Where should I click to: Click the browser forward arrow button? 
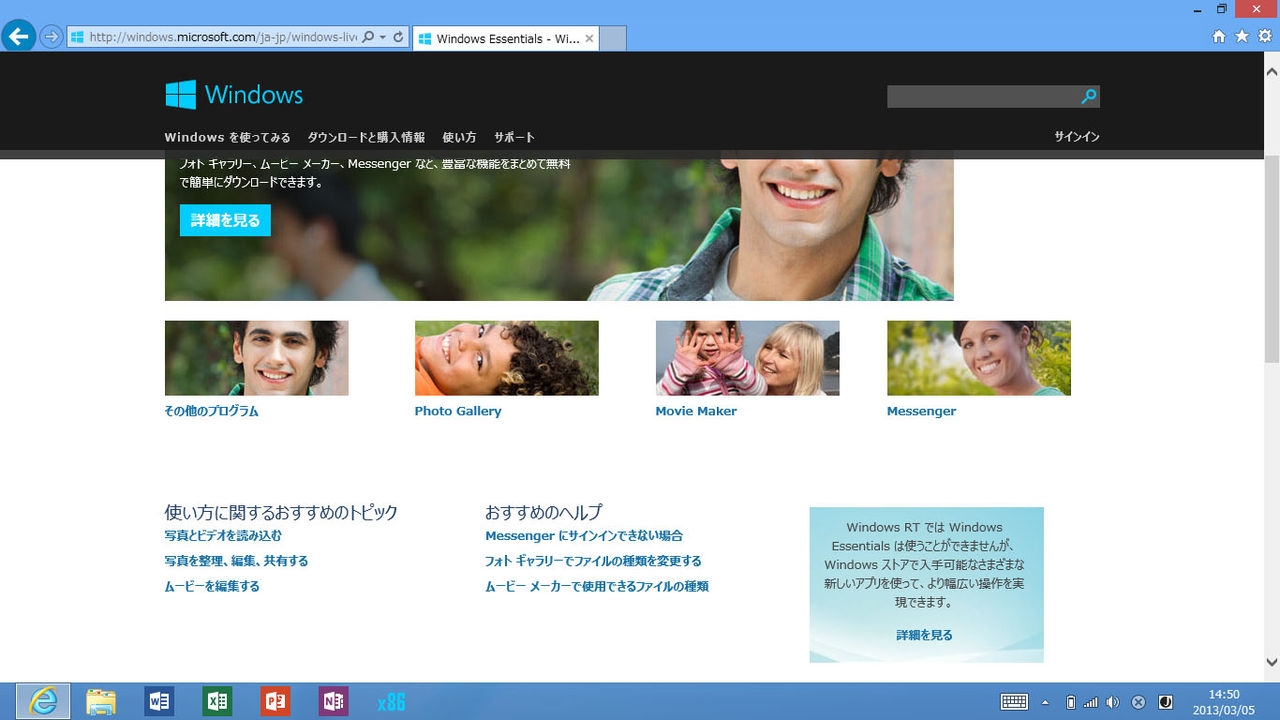coord(50,37)
